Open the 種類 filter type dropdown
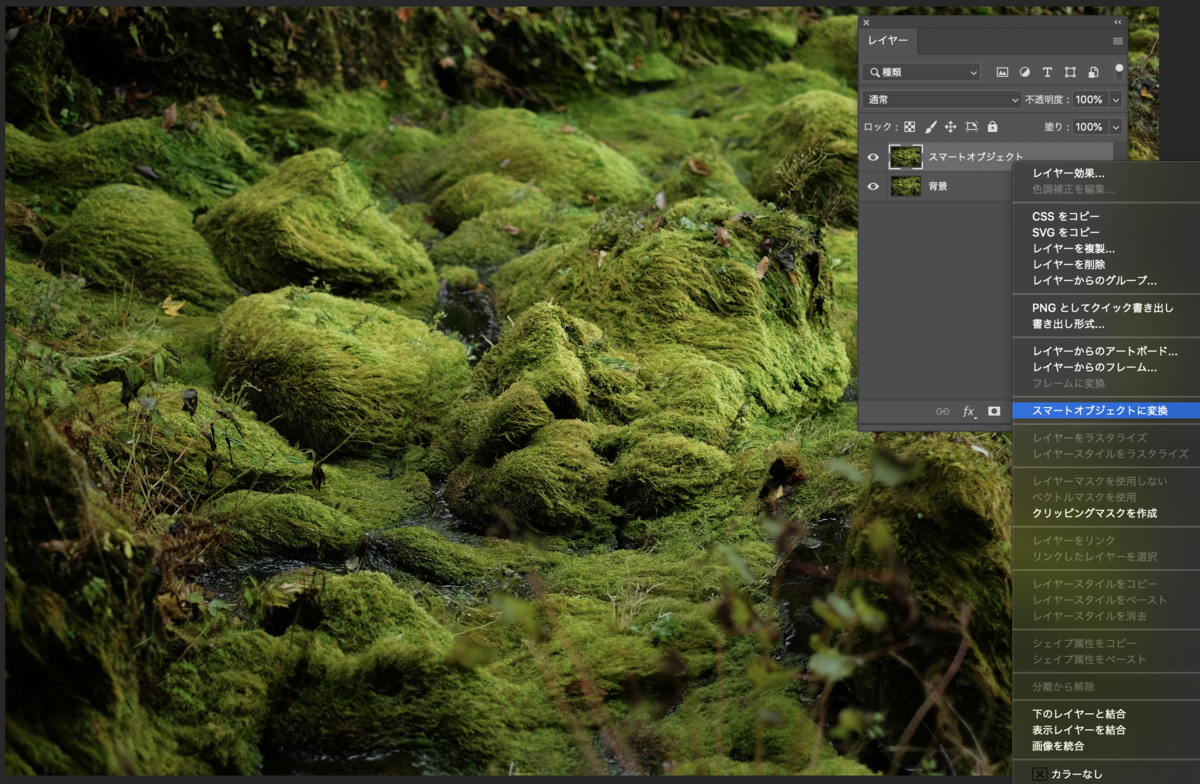Image resolution: width=1200 pixels, height=784 pixels. (x=922, y=72)
